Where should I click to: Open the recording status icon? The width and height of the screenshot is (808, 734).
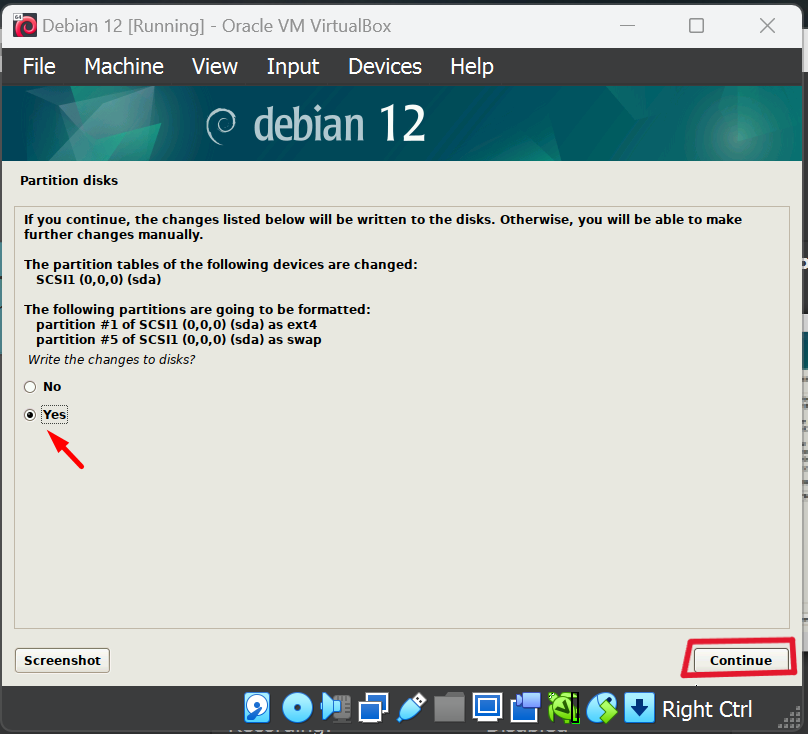pyautogui.click(x=525, y=708)
